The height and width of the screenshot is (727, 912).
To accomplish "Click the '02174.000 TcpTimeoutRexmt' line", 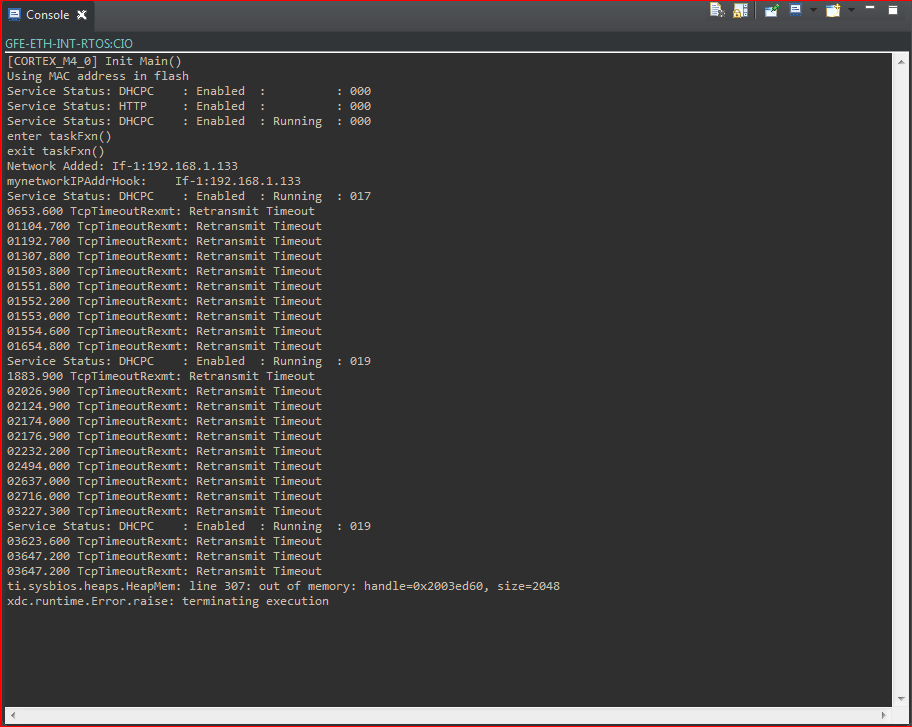I will coord(164,421).
